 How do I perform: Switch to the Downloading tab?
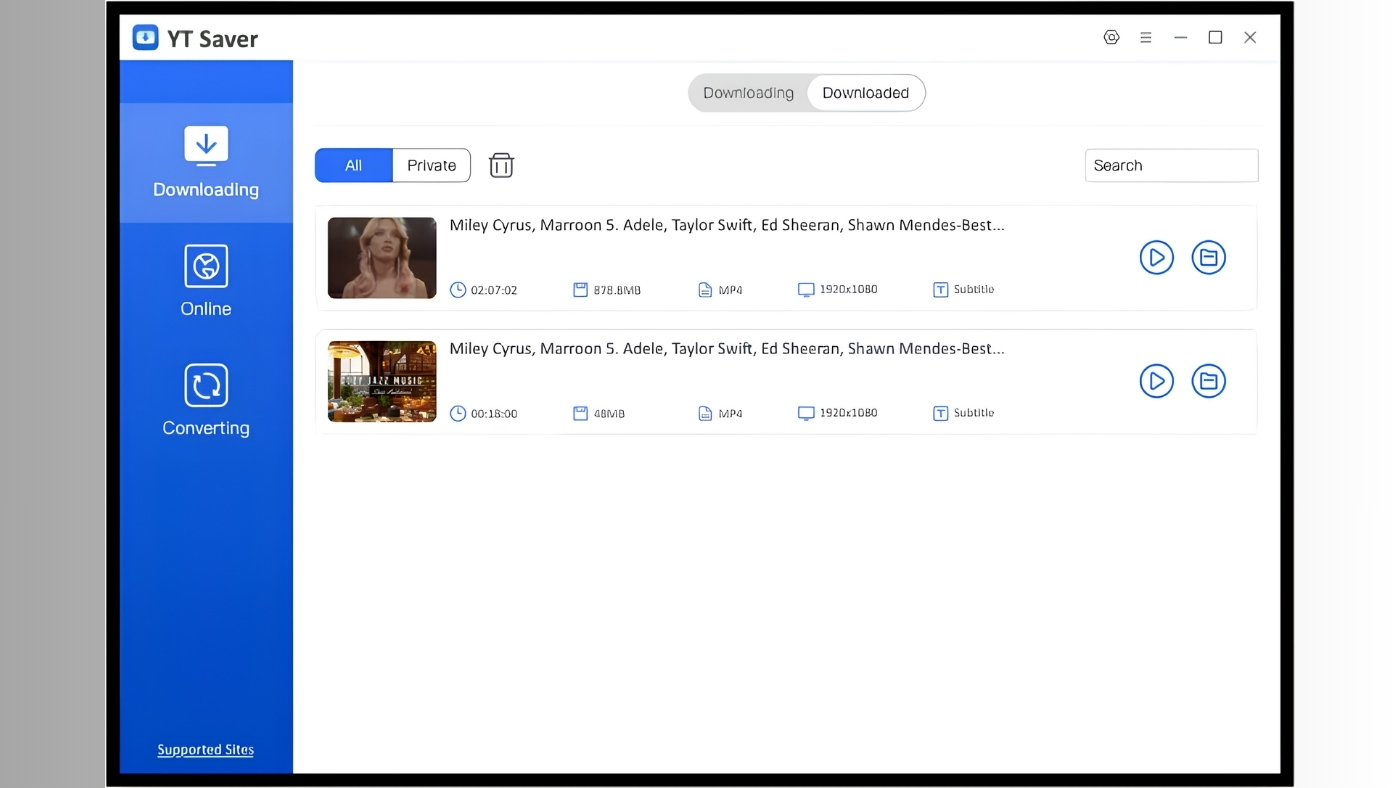tap(748, 93)
